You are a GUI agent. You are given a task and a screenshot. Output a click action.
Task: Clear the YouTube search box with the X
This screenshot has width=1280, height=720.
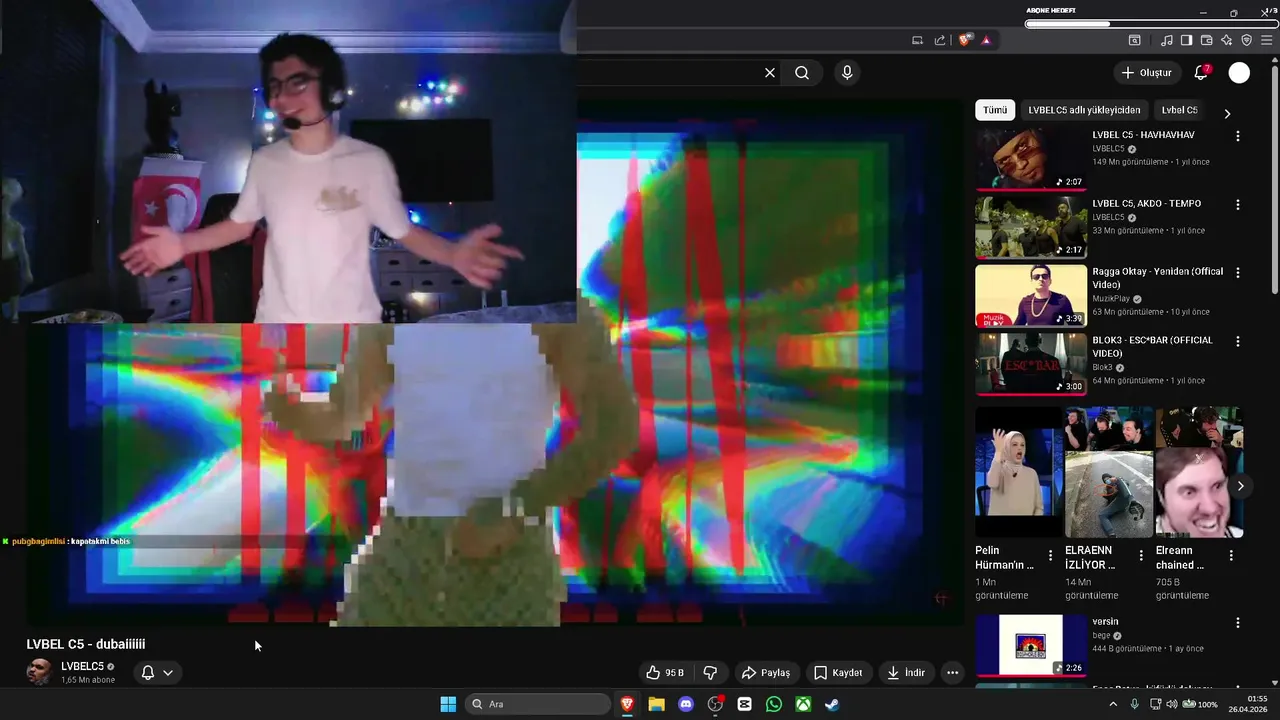pyautogui.click(x=770, y=73)
